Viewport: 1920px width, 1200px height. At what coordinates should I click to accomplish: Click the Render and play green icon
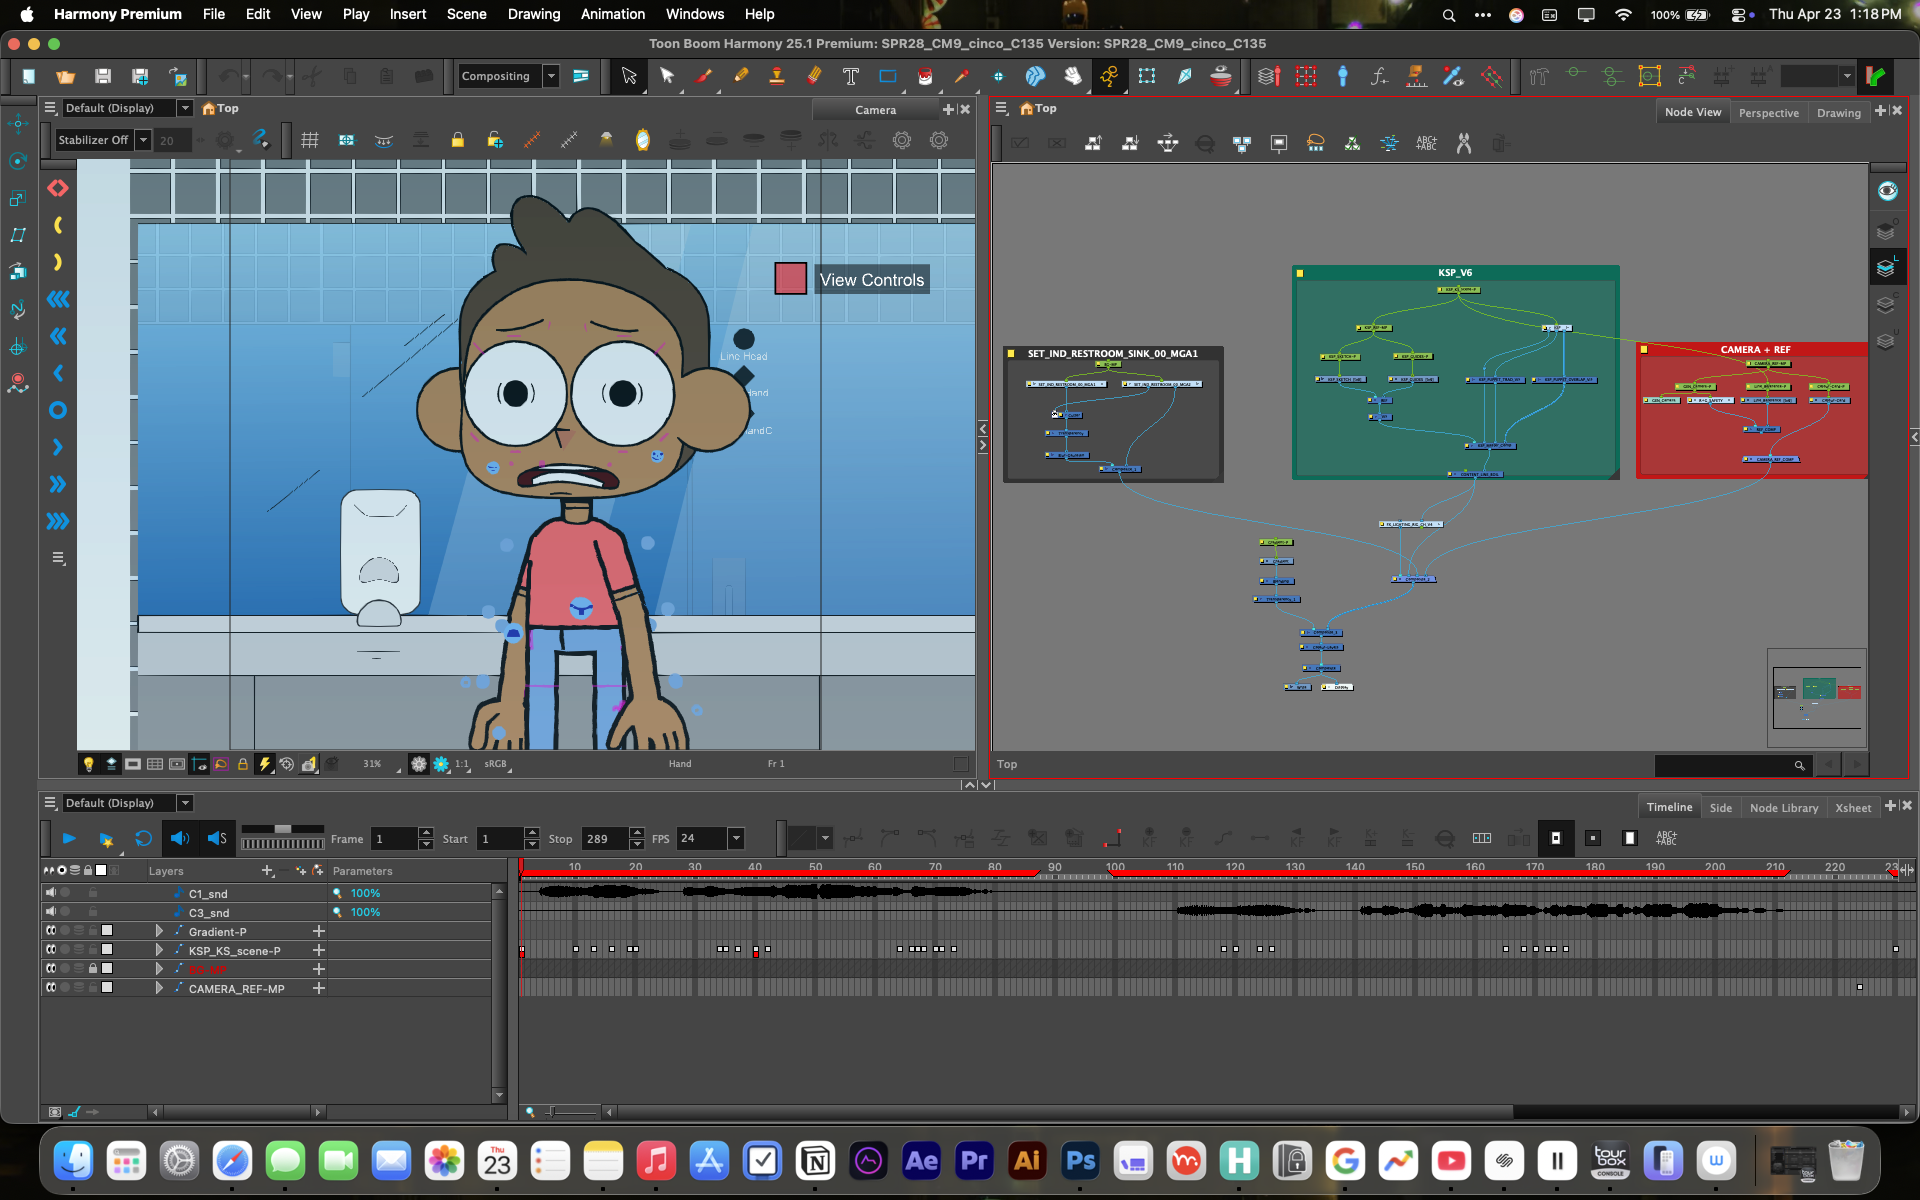1876,76
